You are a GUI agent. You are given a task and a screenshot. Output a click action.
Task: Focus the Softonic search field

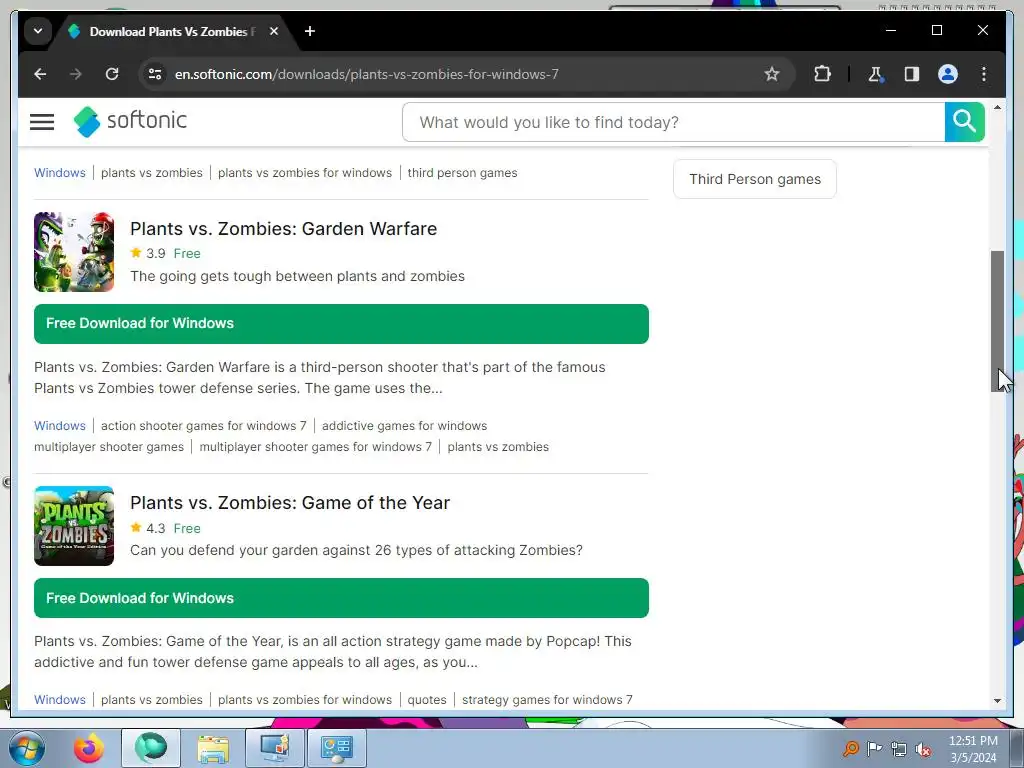pos(673,122)
